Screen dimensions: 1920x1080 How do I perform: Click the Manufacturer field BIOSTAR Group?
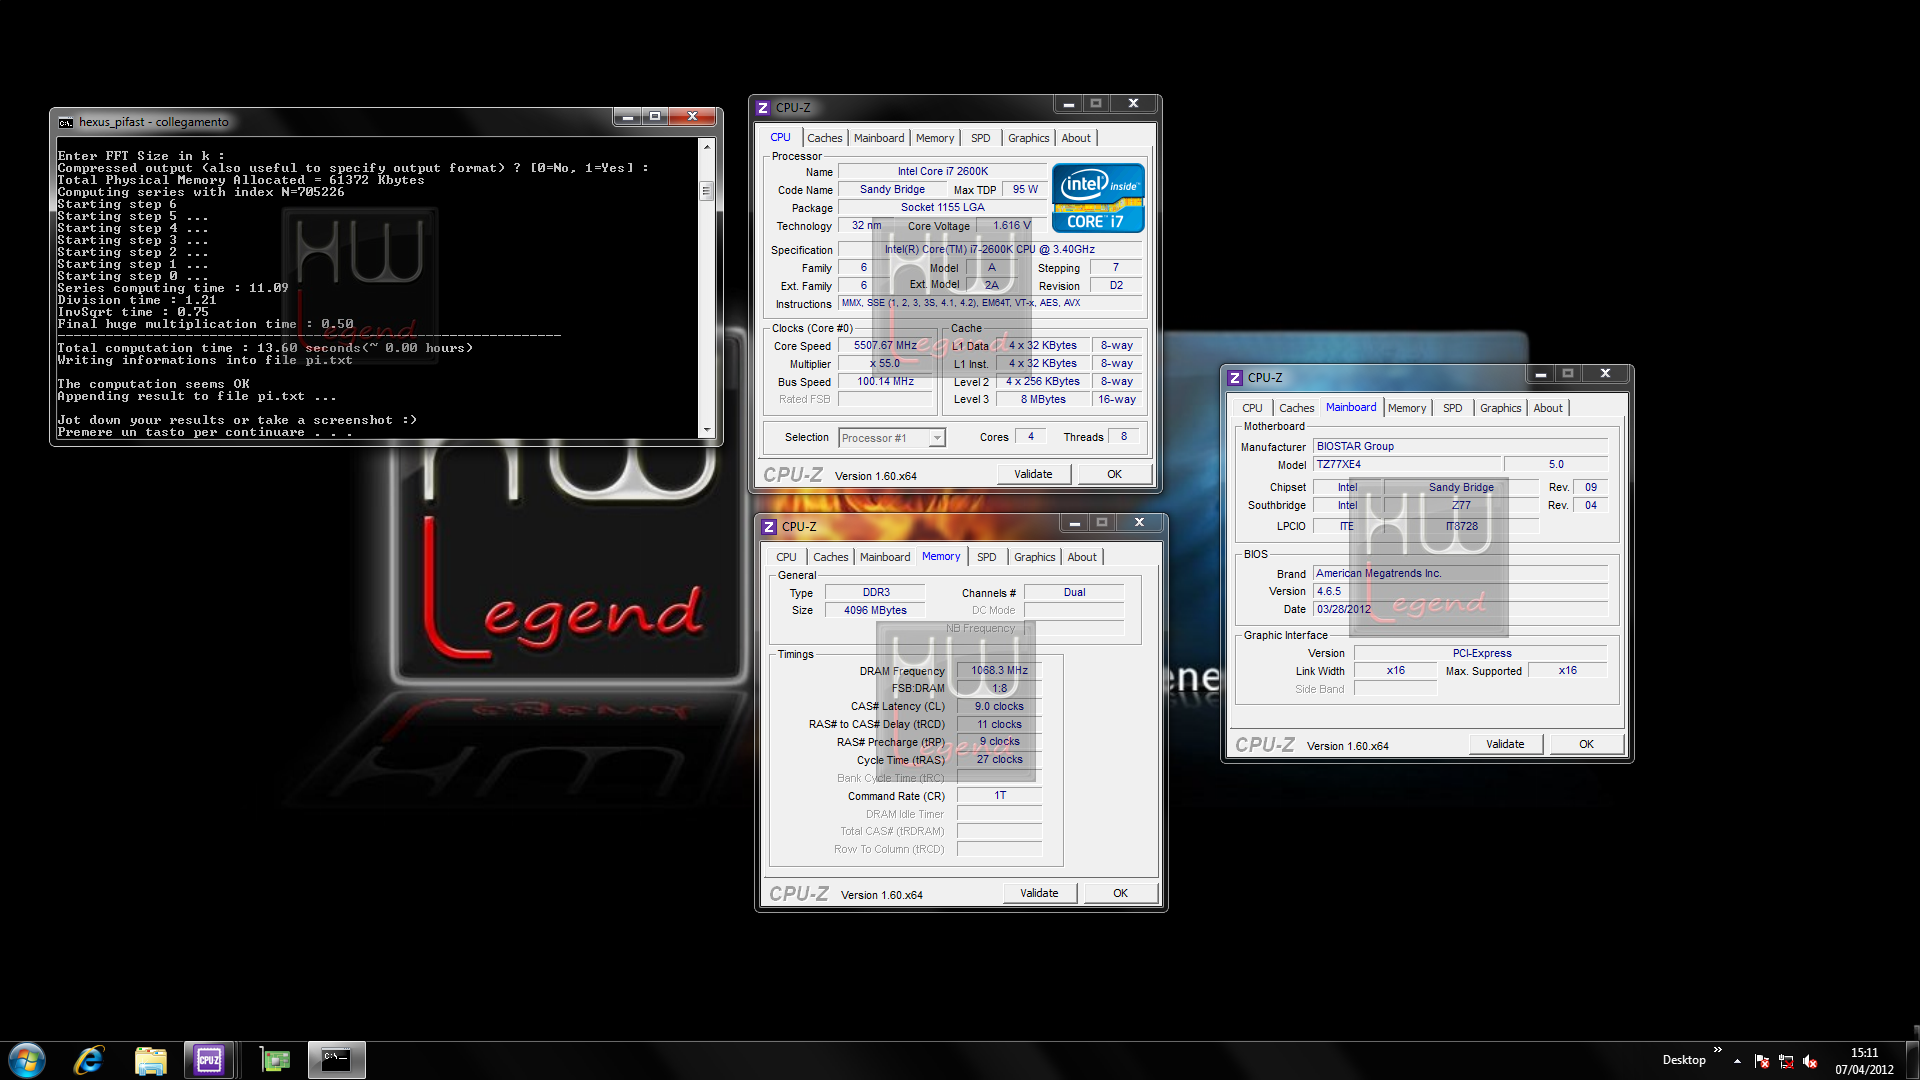click(1460, 447)
